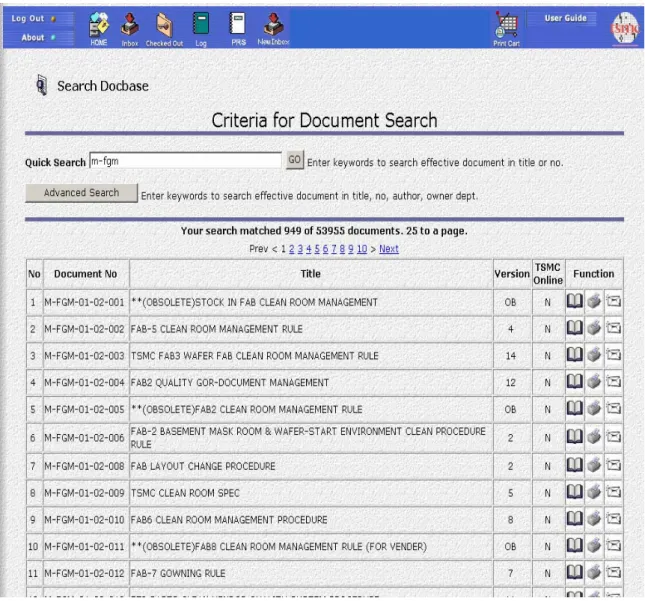Open the New Inbox icon
Screen dimensions: 645x601
tap(273, 28)
